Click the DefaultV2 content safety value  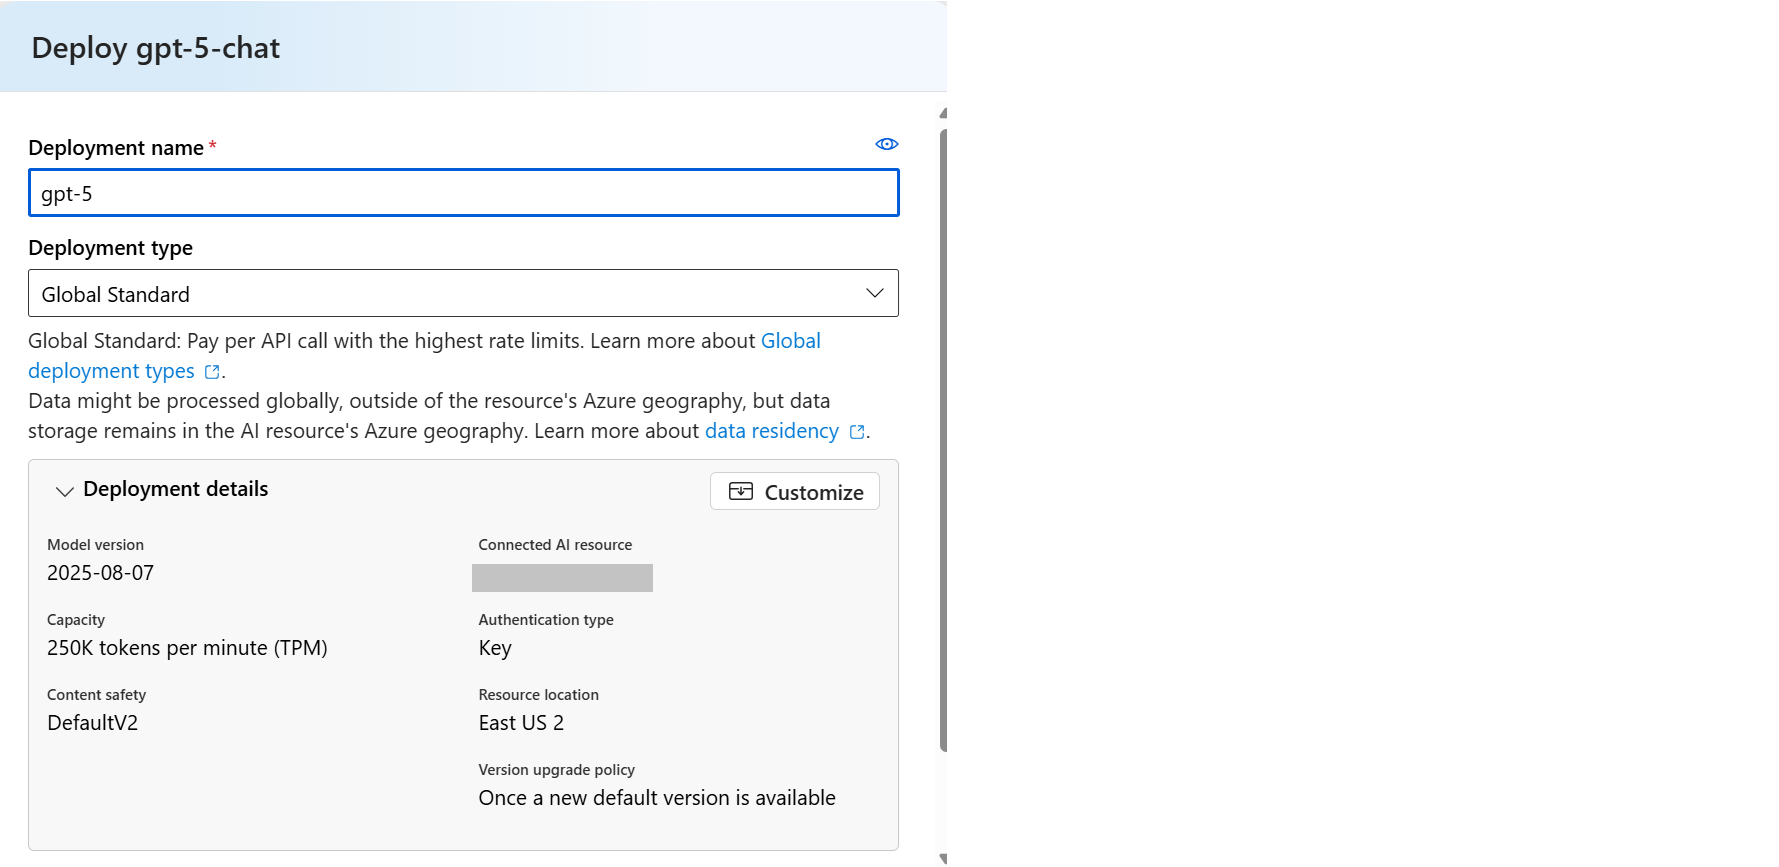(x=92, y=723)
